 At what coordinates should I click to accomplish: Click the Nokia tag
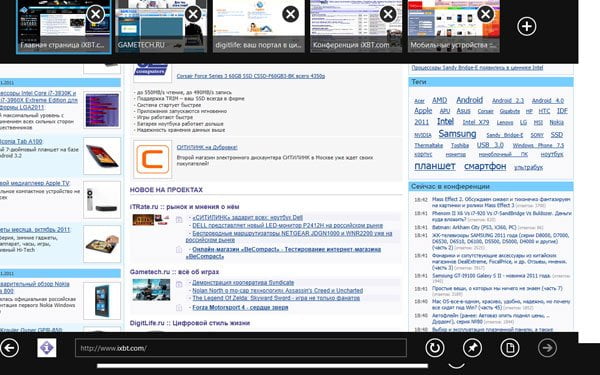pos(556,122)
